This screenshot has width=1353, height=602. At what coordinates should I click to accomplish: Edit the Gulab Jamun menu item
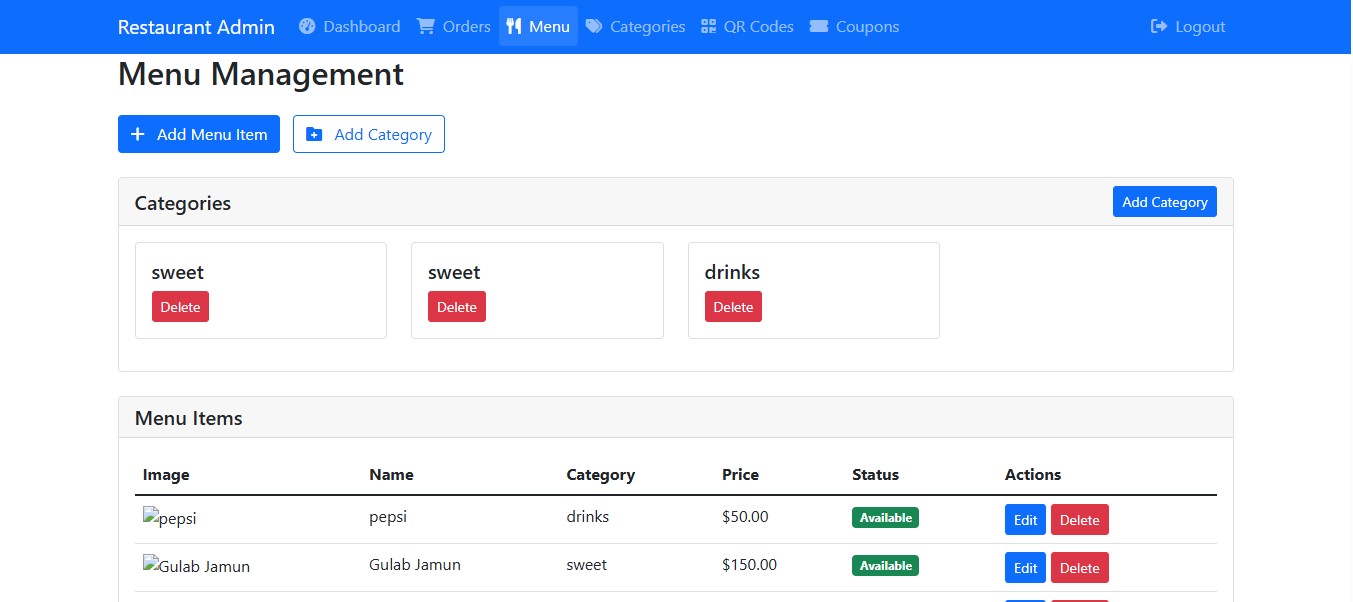(x=1025, y=568)
